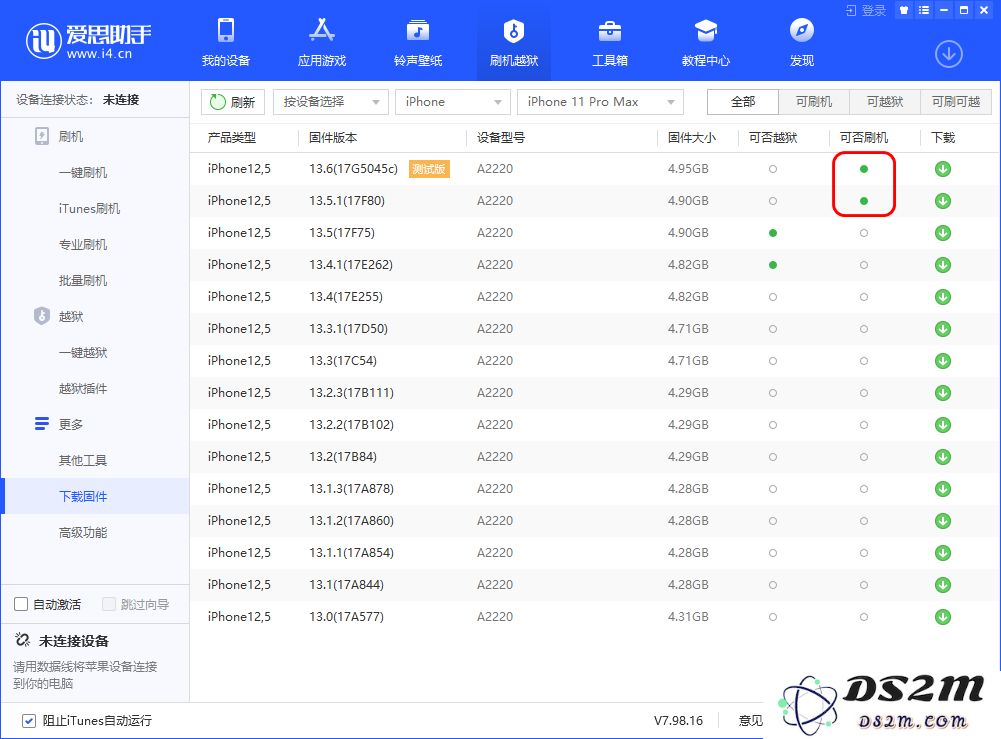Download the 13.0(17A577) firmware
Screen dimensions: 1001x739
(943, 617)
